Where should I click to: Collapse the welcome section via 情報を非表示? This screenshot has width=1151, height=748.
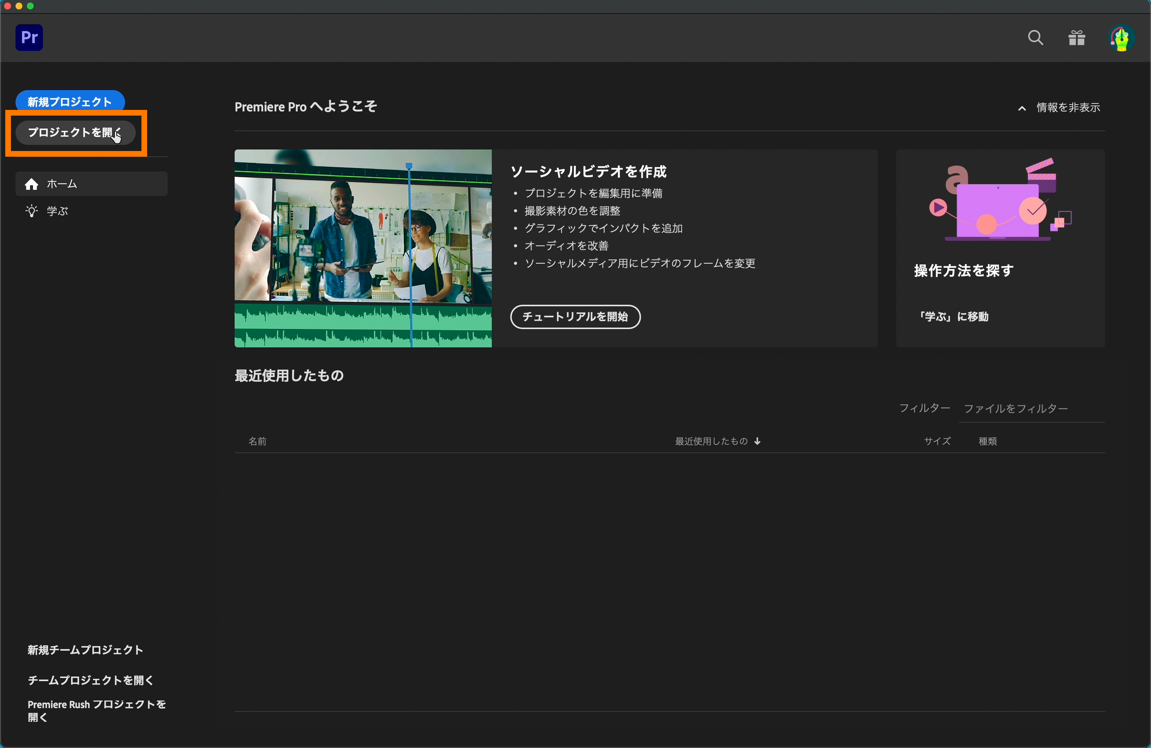[1059, 108]
